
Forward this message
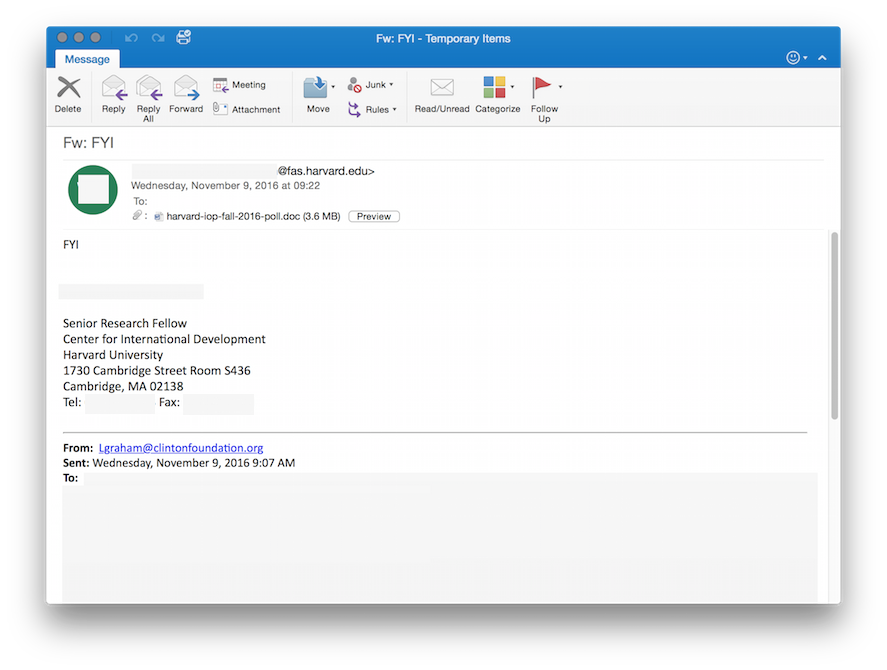point(186,93)
